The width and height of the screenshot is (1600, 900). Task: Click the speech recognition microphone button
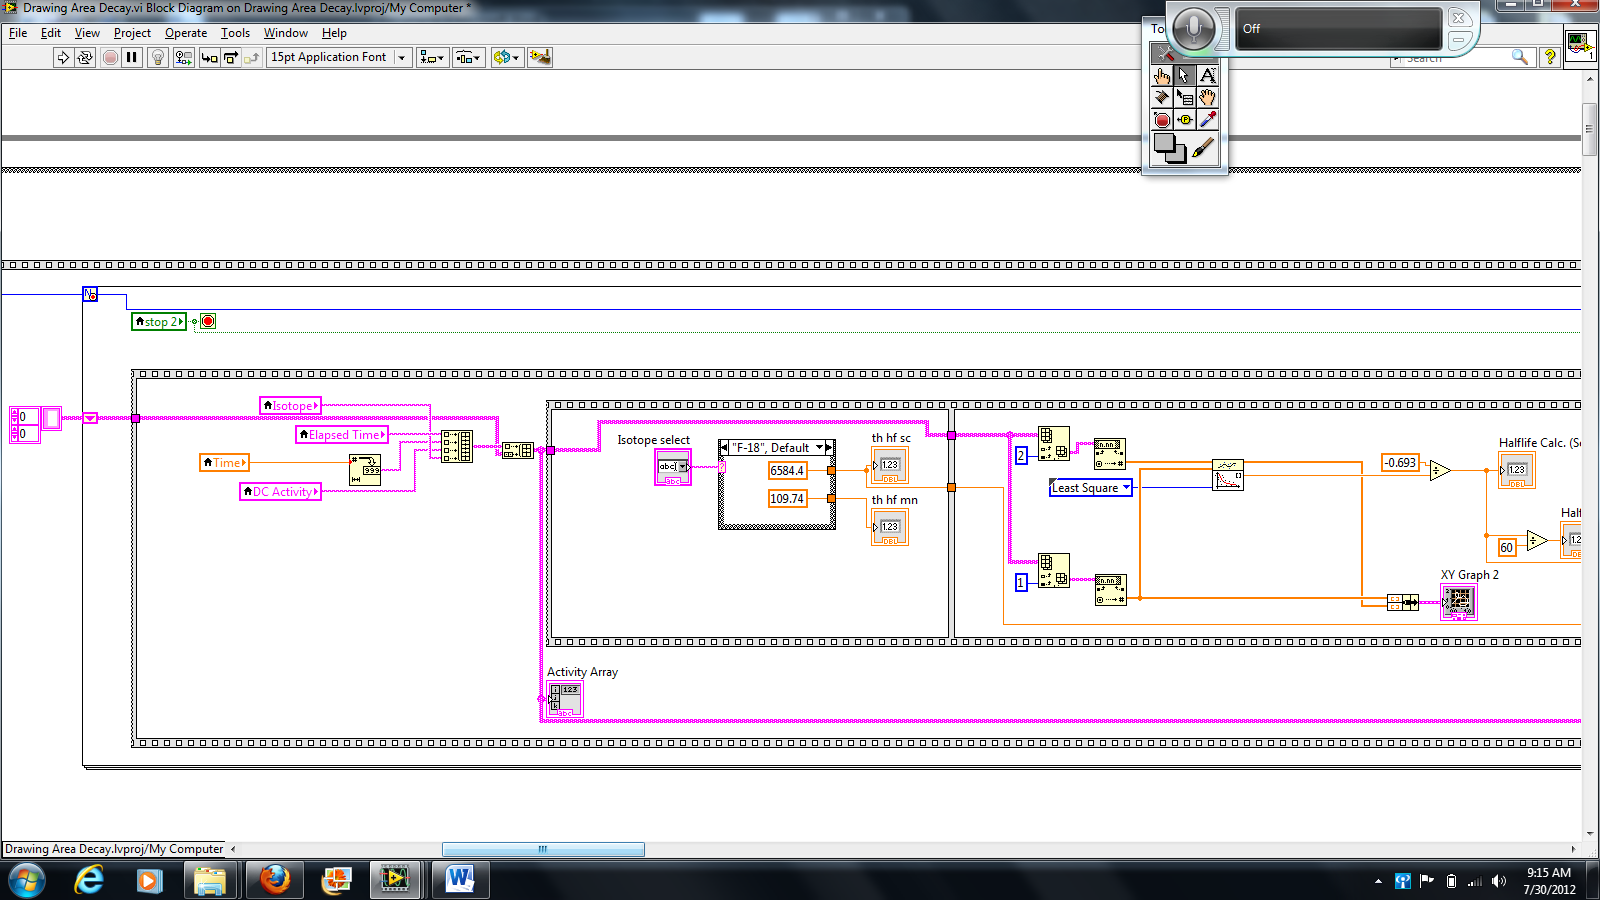(x=1193, y=28)
